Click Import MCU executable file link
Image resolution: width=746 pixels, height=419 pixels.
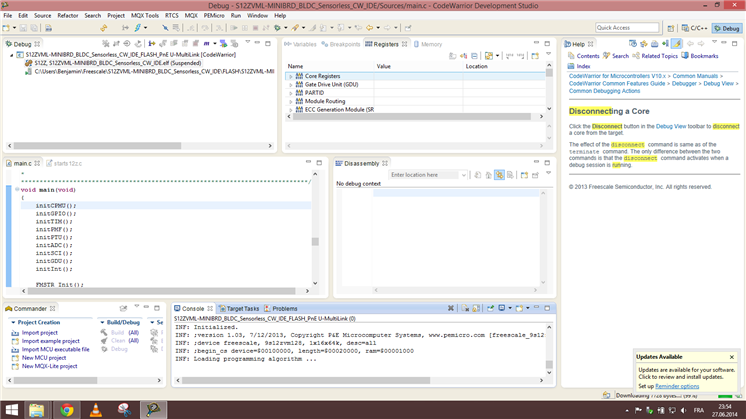pos(56,350)
